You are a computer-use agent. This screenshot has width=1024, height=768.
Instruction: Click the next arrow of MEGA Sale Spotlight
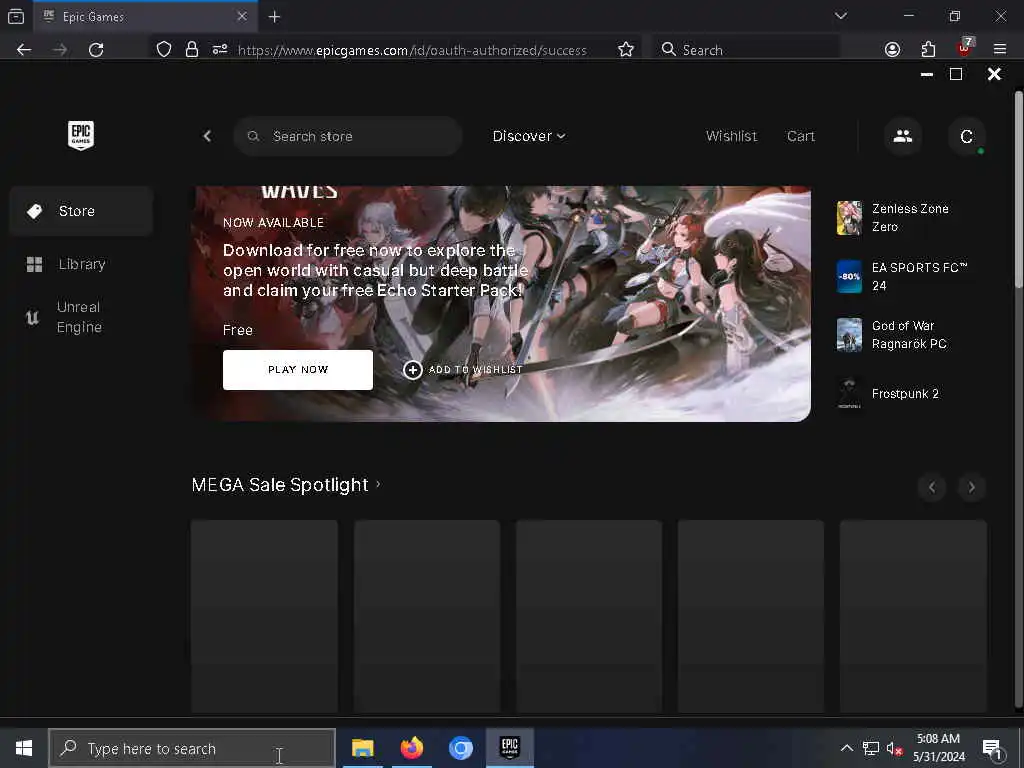coord(971,487)
